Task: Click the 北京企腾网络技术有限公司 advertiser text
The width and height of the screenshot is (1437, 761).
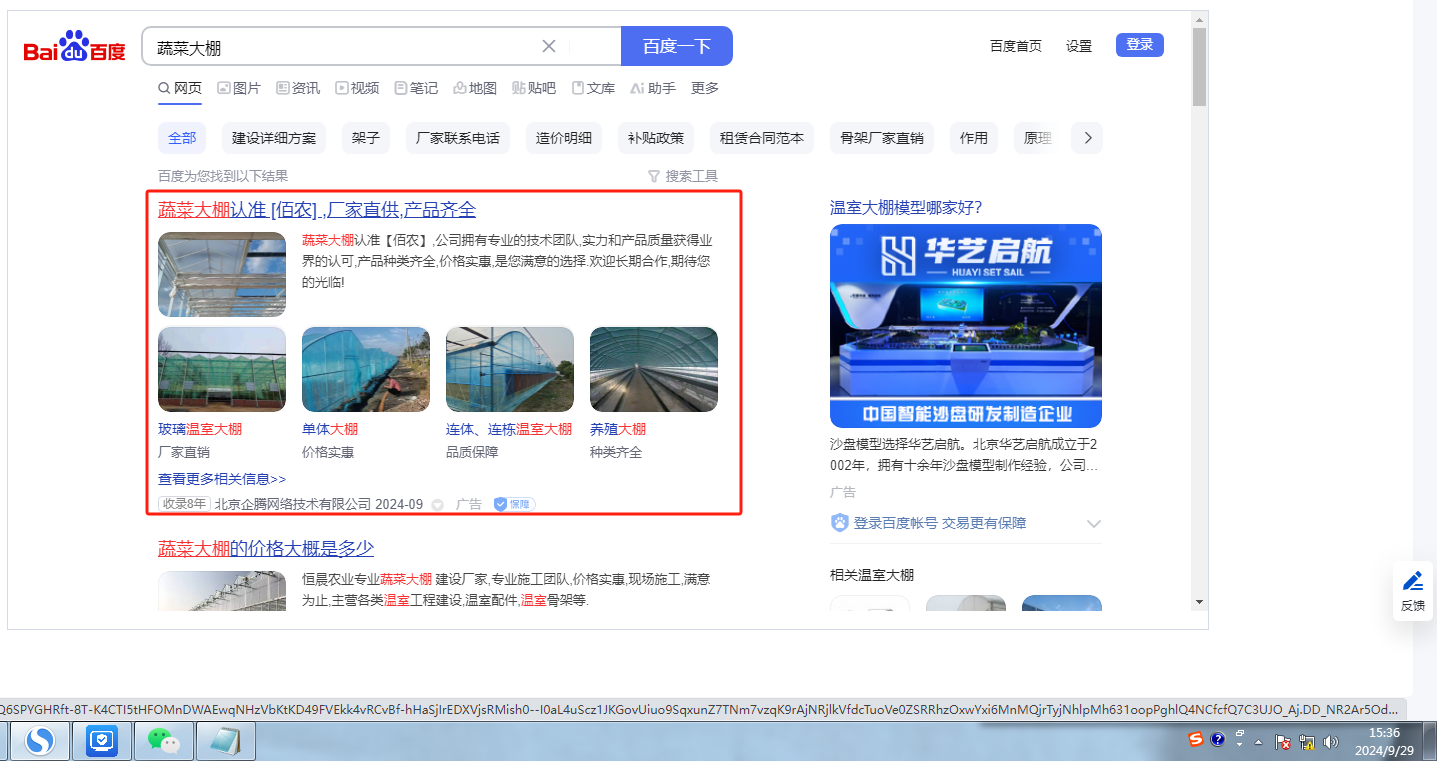Action: 293,505
